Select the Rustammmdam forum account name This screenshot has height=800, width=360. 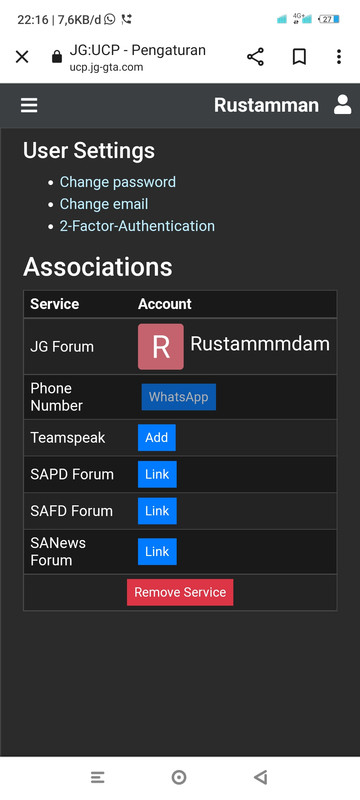pyautogui.click(x=260, y=344)
